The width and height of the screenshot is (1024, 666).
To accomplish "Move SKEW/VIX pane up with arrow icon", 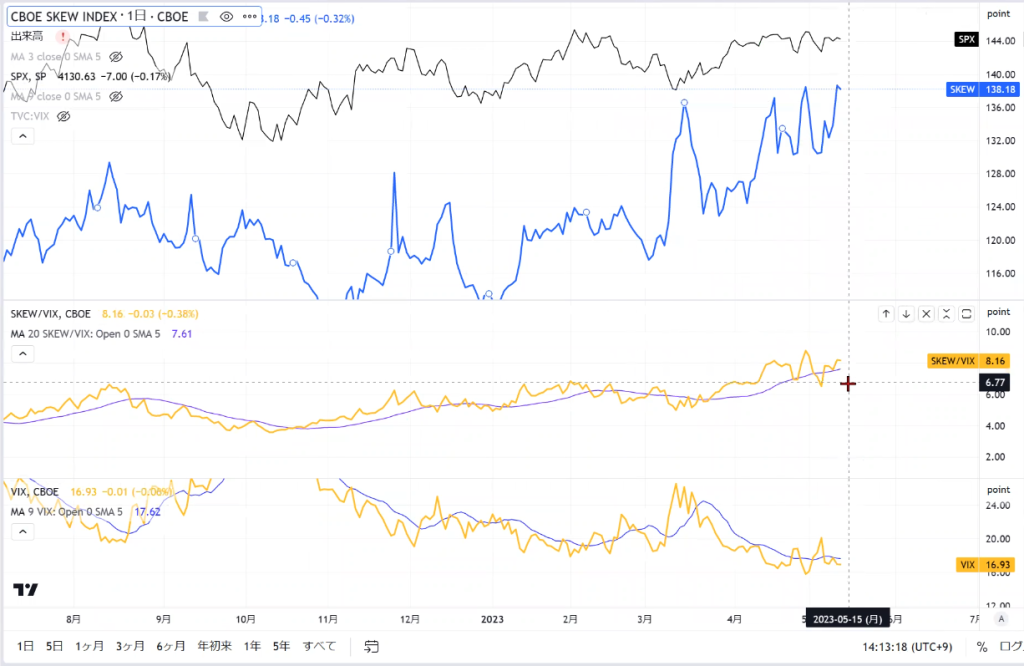I will pos(886,314).
